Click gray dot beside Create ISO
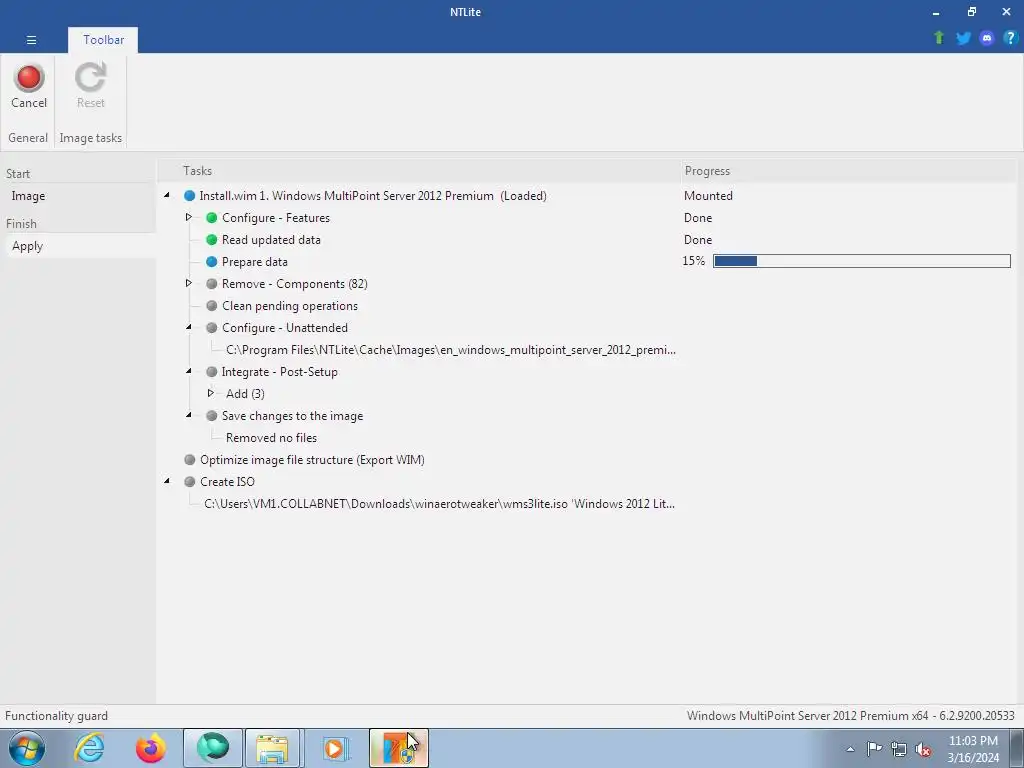Viewport: 1024px width, 768px height. click(189, 481)
